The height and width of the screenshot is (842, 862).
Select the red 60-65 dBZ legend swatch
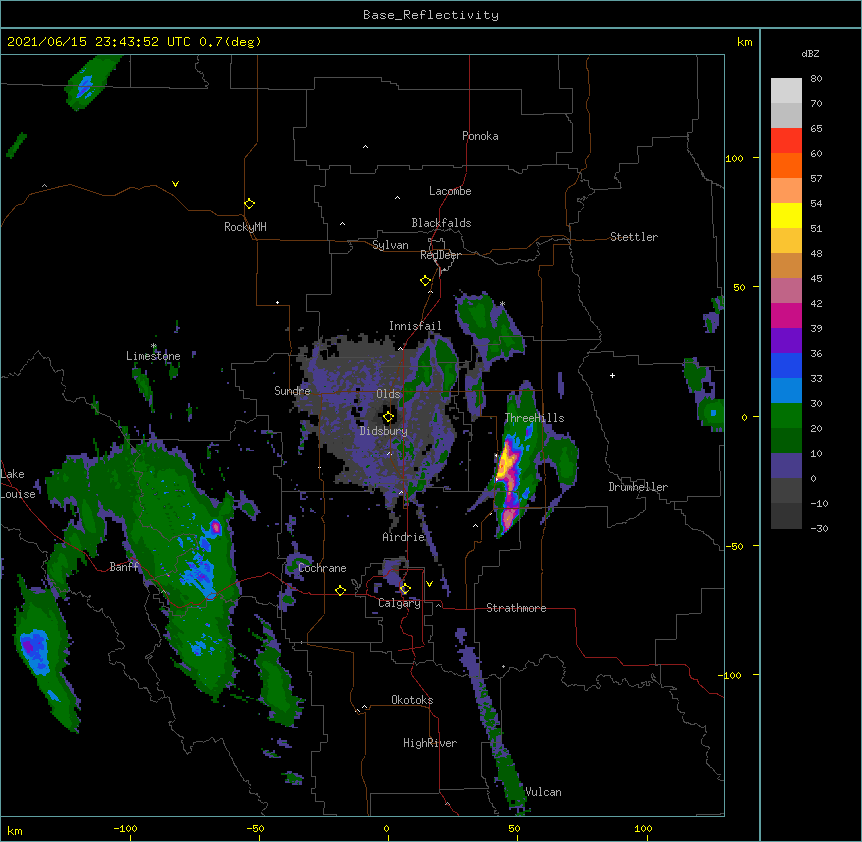786,141
